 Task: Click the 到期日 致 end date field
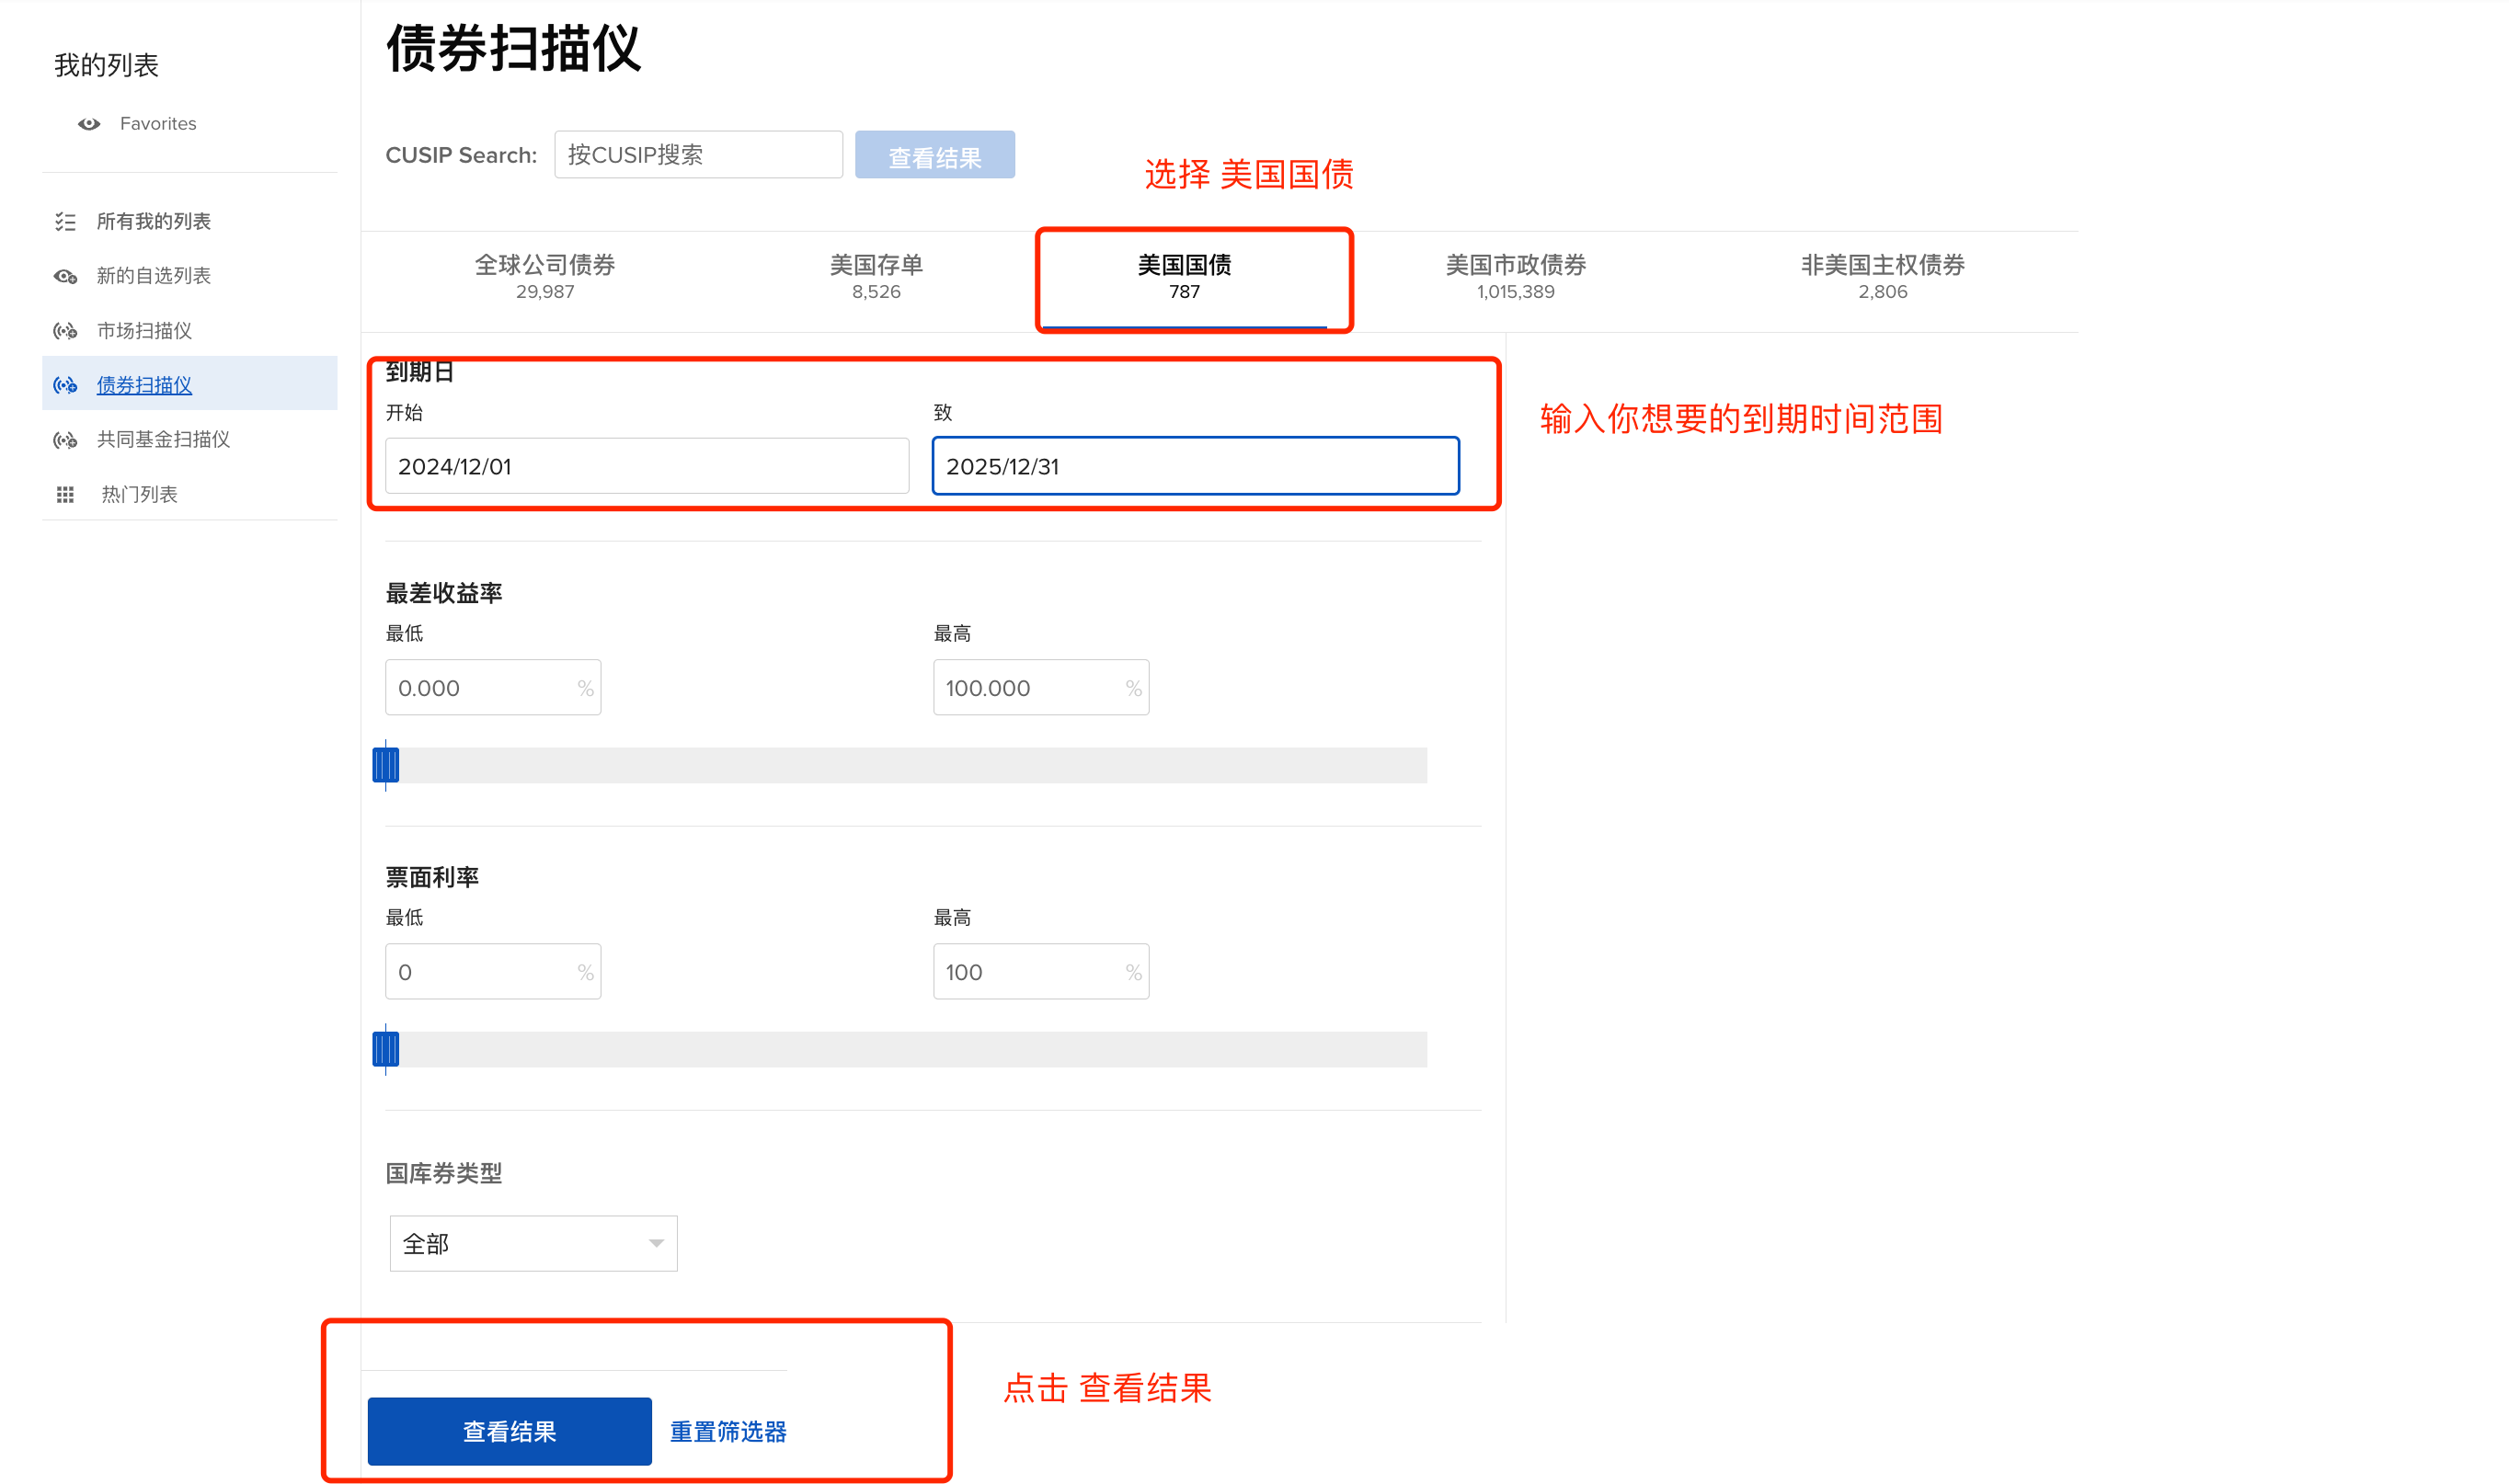tap(1196, 466)
